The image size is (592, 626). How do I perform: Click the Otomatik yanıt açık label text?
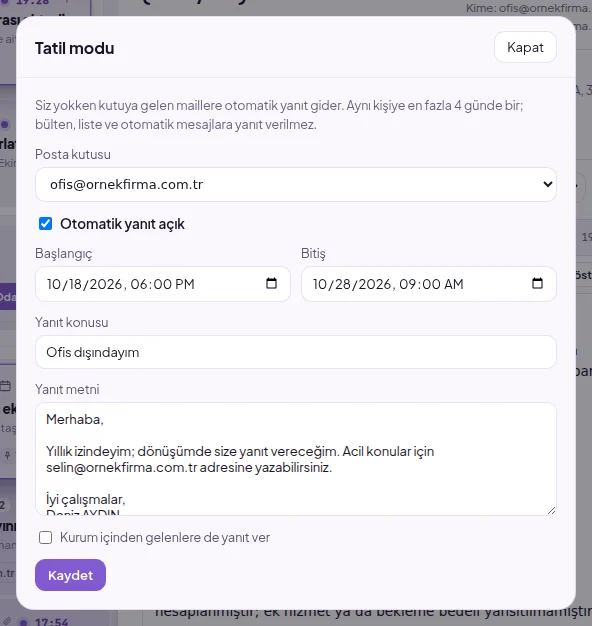(x=122, y=224)
